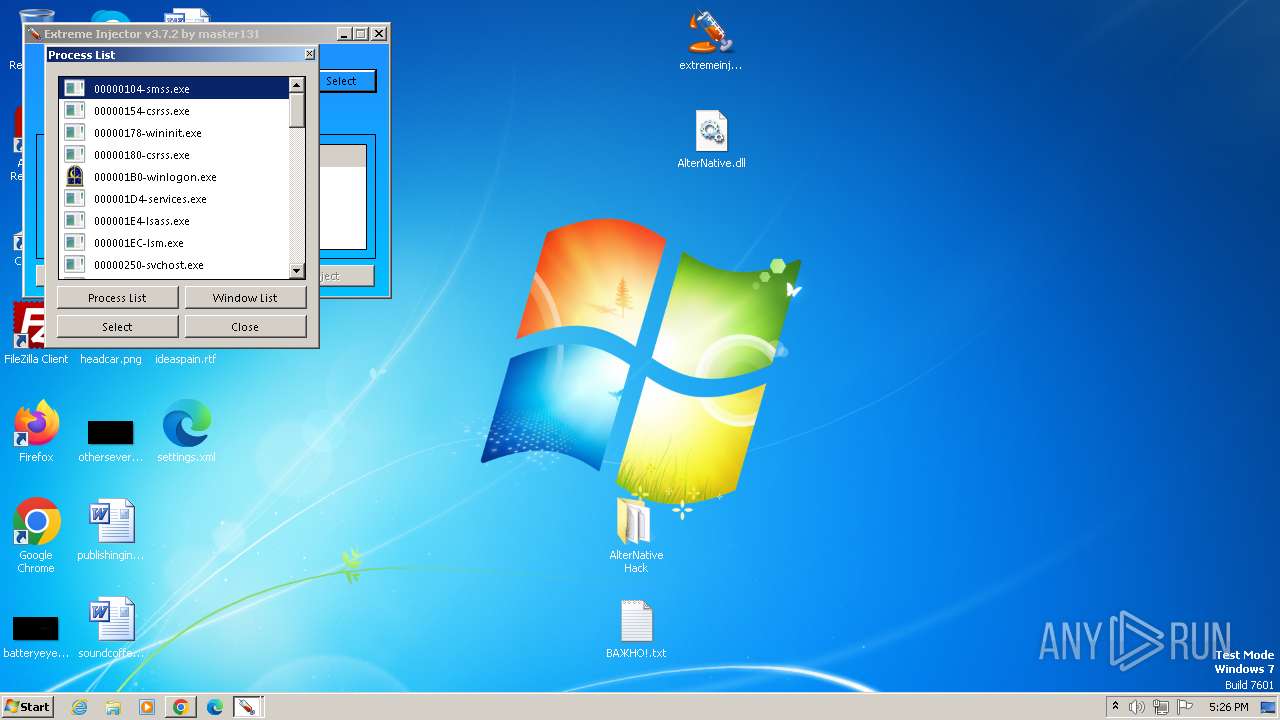
Task: Select 00000250-svchost.exe text entry
Action: point(148,265)
